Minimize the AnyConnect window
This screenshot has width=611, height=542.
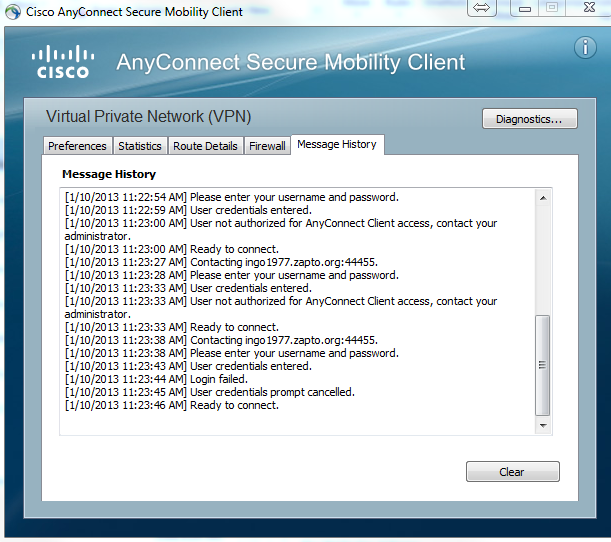pyautogui.click(x=524, y=8)
